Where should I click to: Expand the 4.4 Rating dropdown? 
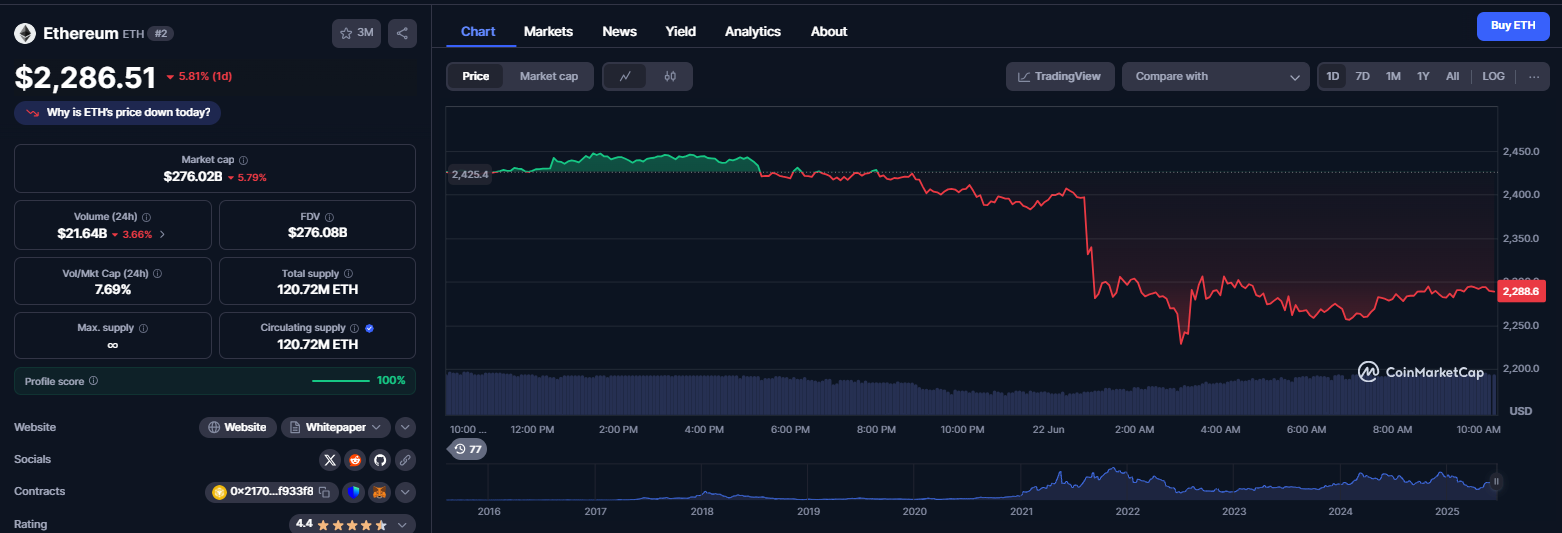point(352,524)
